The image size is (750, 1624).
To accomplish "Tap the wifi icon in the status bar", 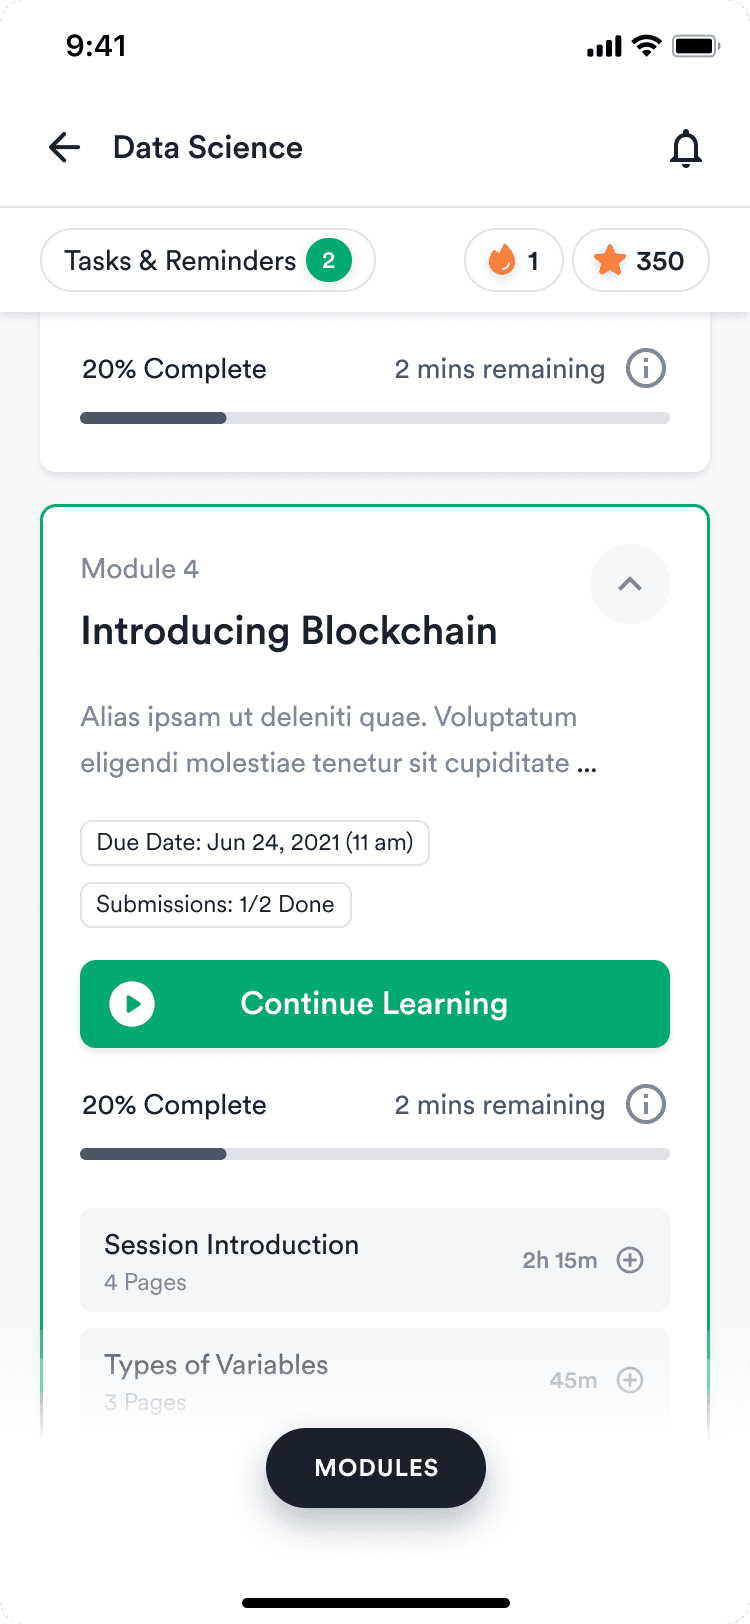I will coord(647,46).
